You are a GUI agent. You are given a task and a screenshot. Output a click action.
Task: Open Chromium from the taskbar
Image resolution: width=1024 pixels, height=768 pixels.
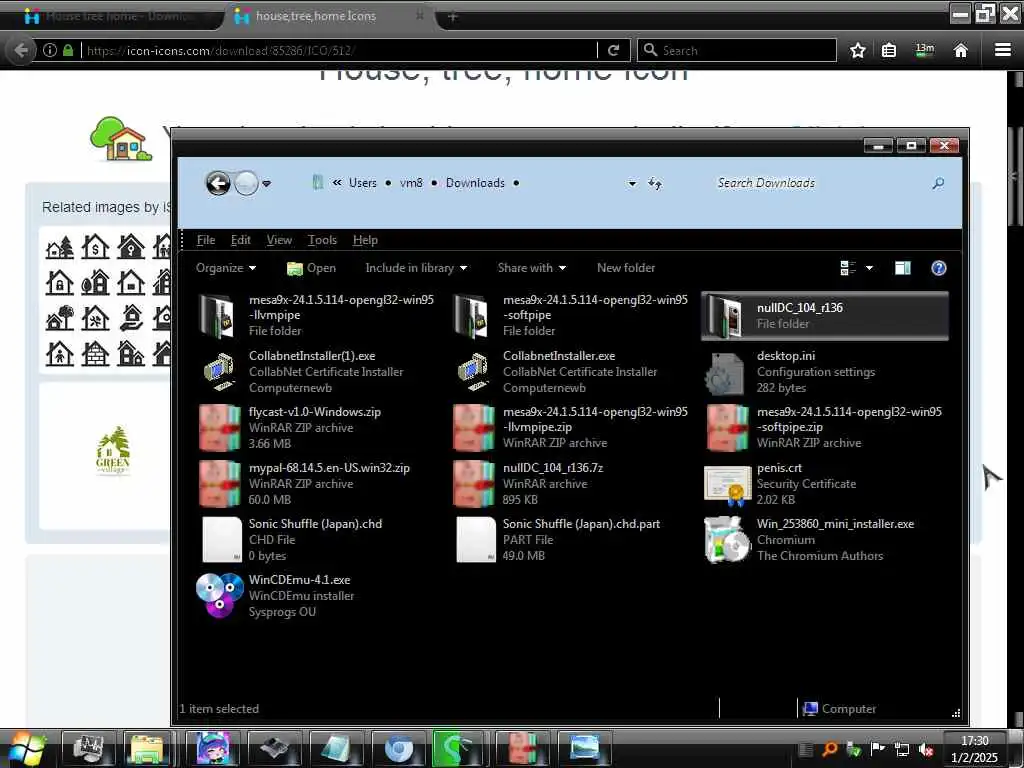tap(398, 748)
